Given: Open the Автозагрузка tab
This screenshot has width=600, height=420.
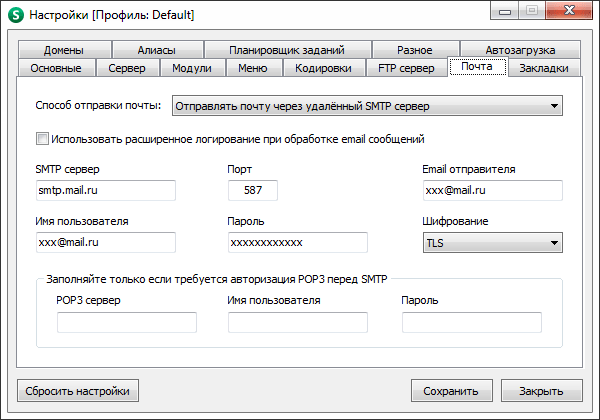Looking at the screenshot, I should coord(519,50).
